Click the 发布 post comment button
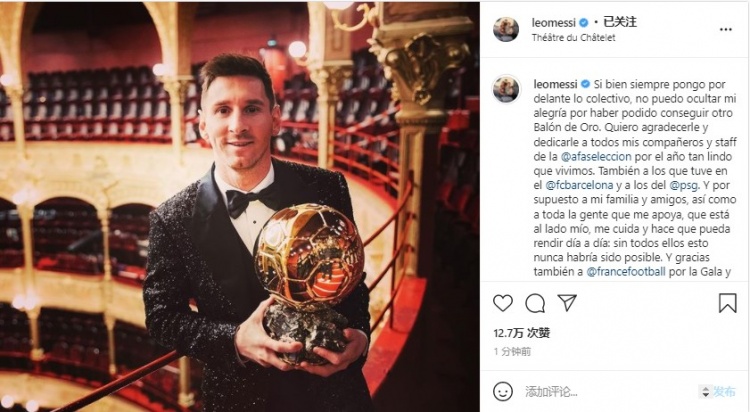Viewport: 750px width, 412px height. tap(725, 392)
